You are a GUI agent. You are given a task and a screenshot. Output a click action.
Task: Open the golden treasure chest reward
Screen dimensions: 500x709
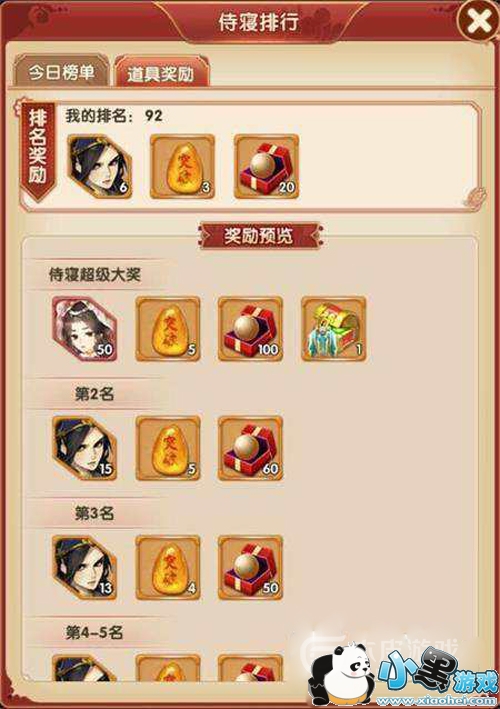[334, 329]
